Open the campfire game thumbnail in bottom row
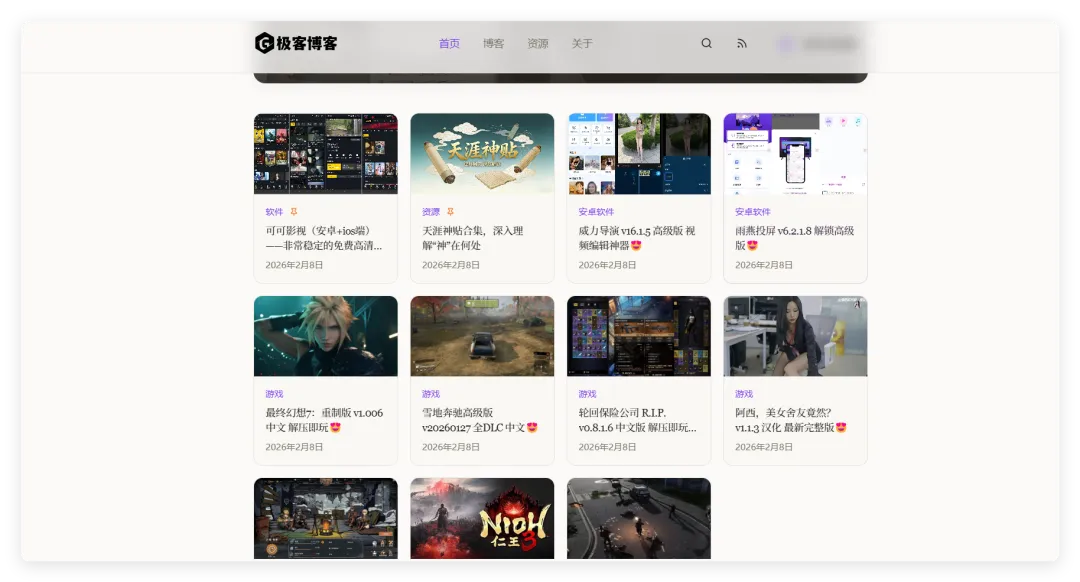 pyautogui.click(x=326, y=518)
